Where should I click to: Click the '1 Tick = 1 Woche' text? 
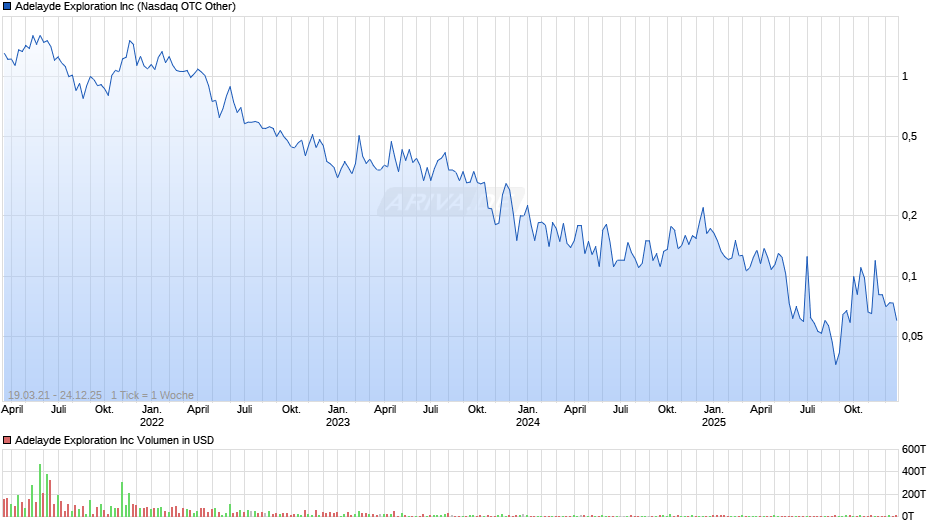point(152,395)
